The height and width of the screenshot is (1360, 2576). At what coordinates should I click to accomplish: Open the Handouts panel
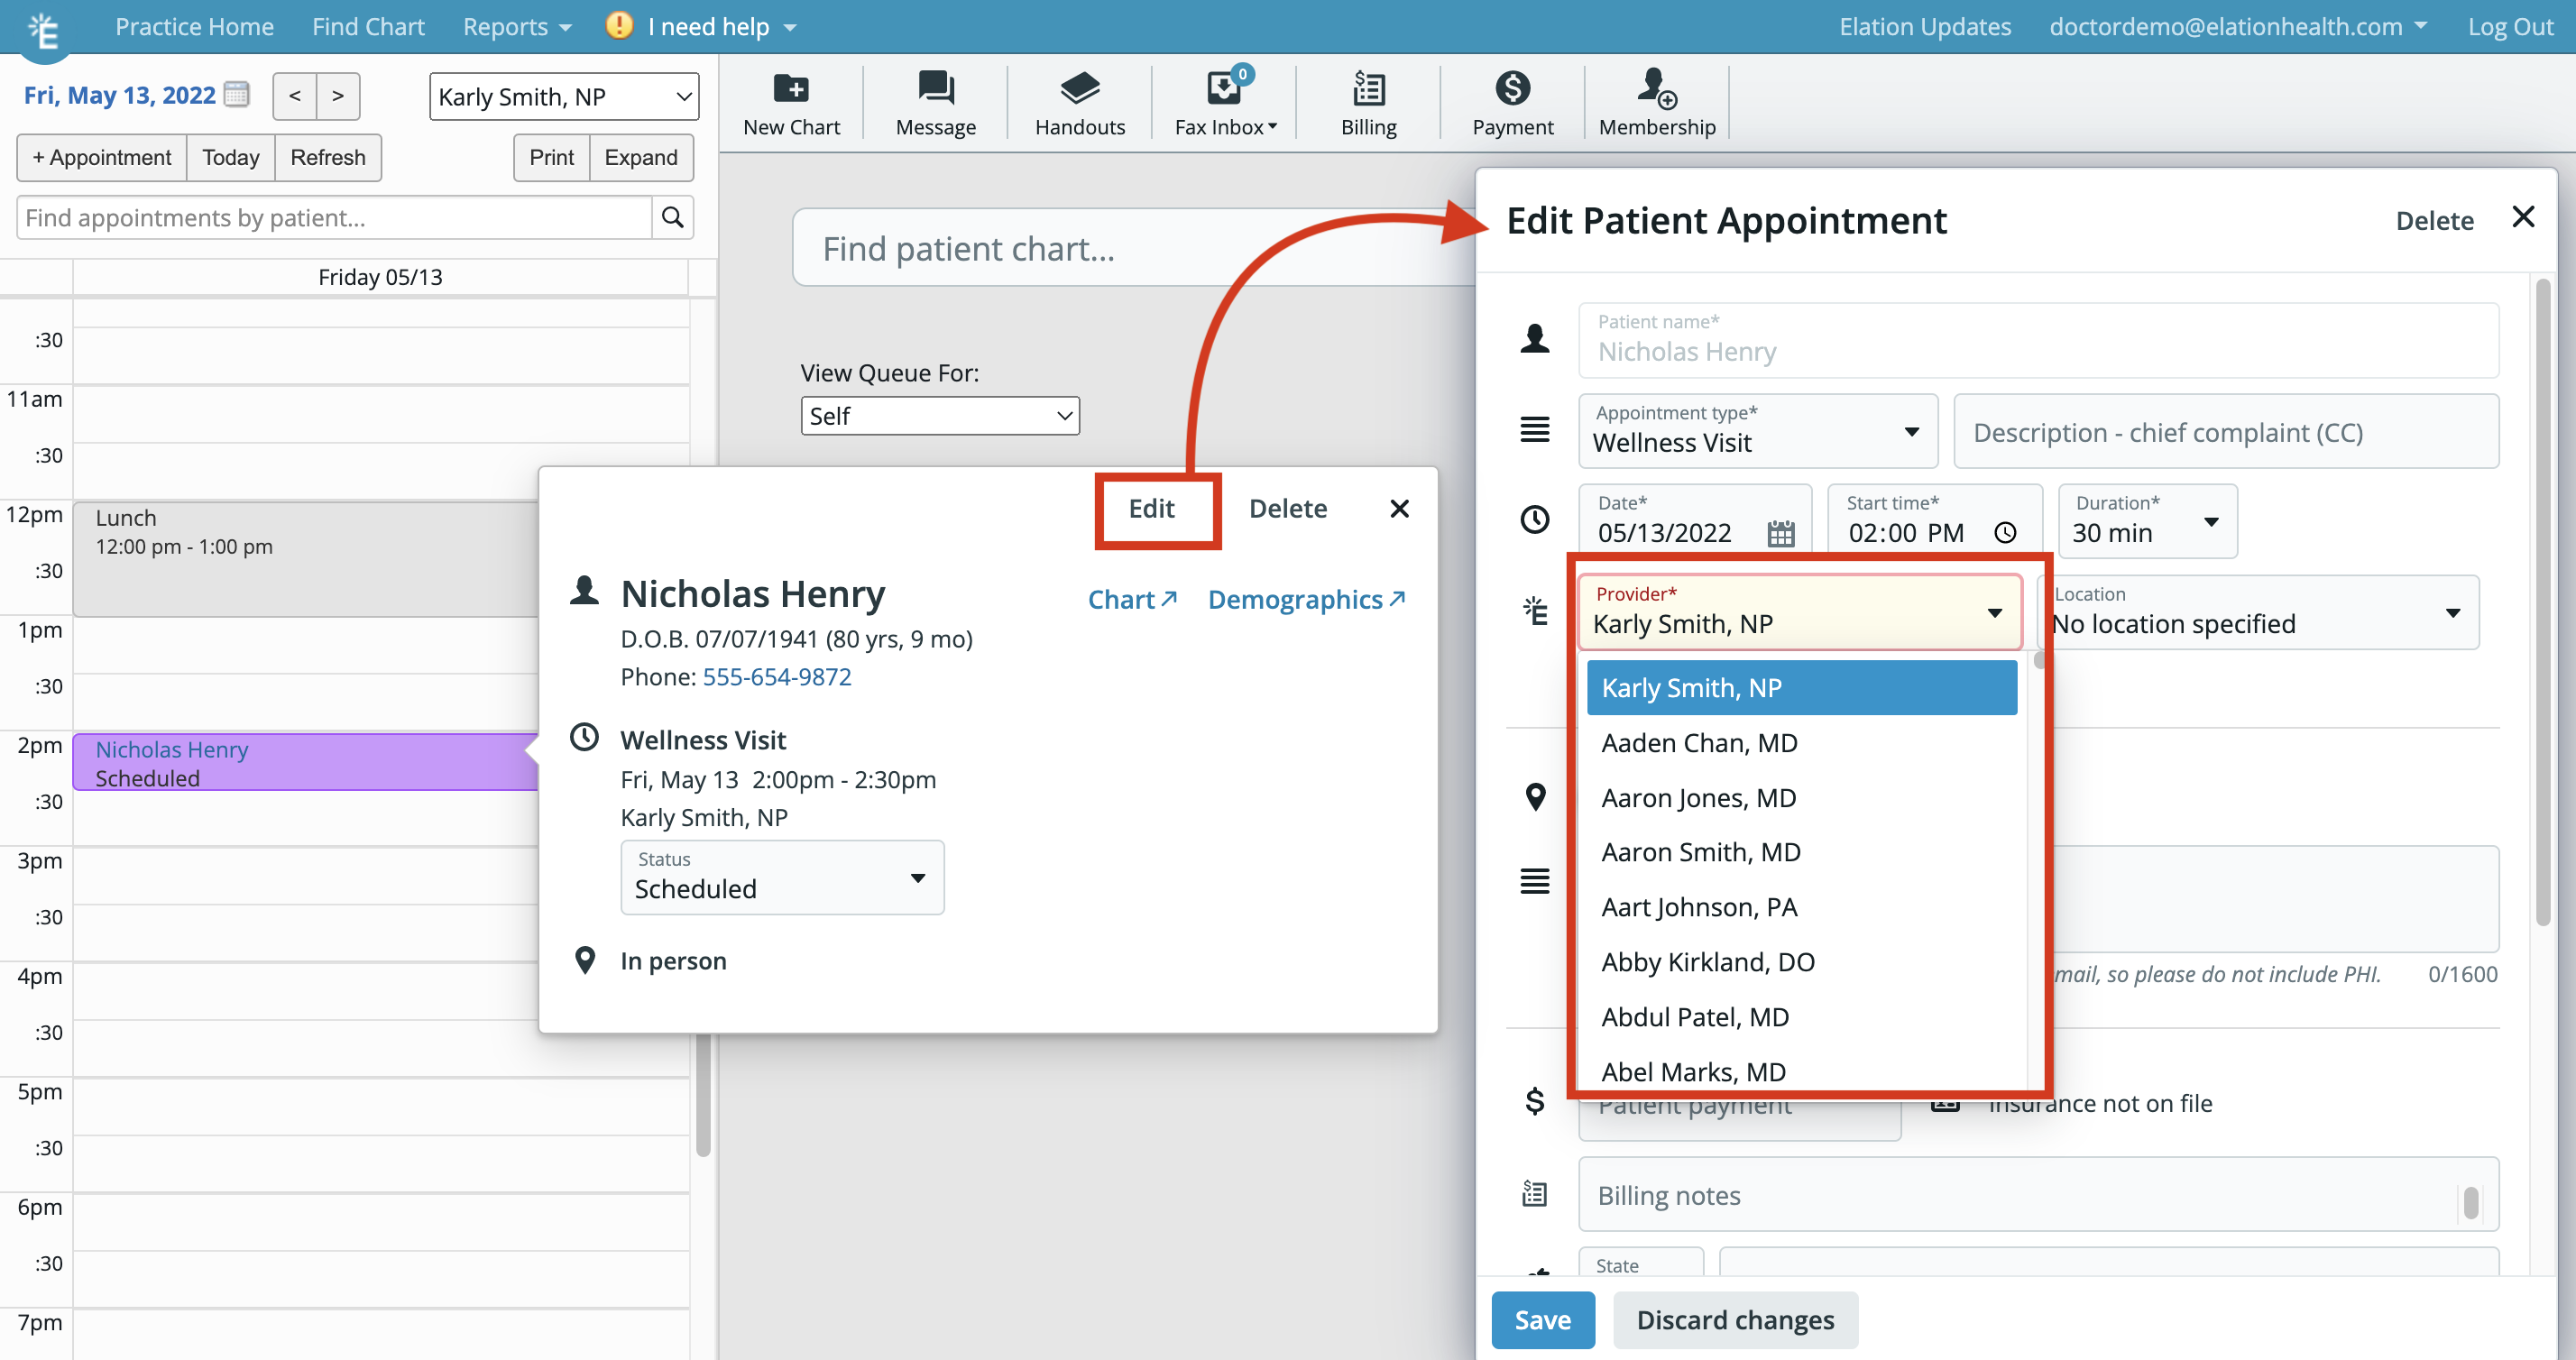(1079, 100)
